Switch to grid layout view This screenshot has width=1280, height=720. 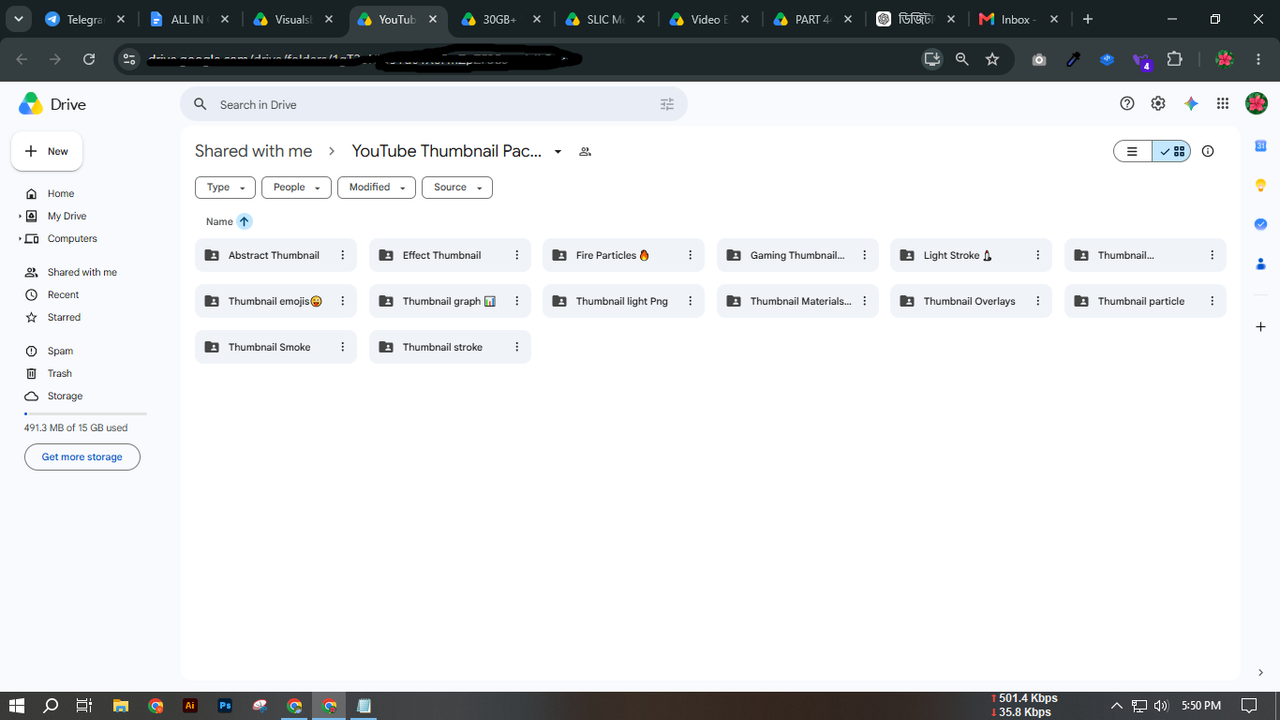[x=1171, y=151]
